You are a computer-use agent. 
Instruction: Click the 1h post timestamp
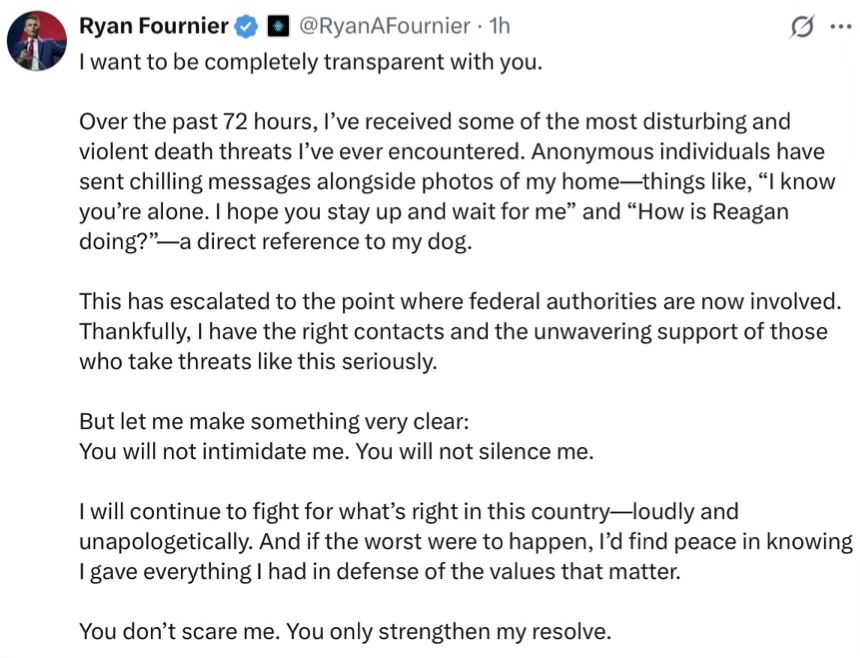pos(499,26)
